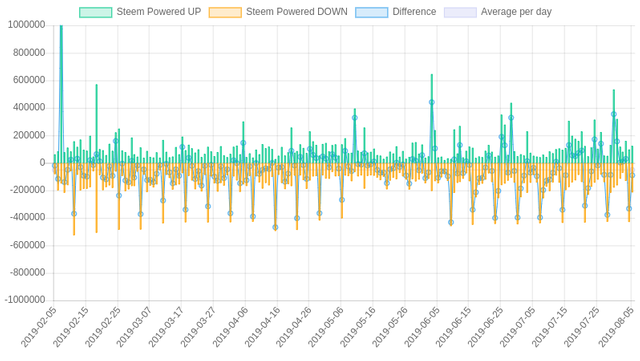Click the 400000 y-axis label

click(29, 108)
